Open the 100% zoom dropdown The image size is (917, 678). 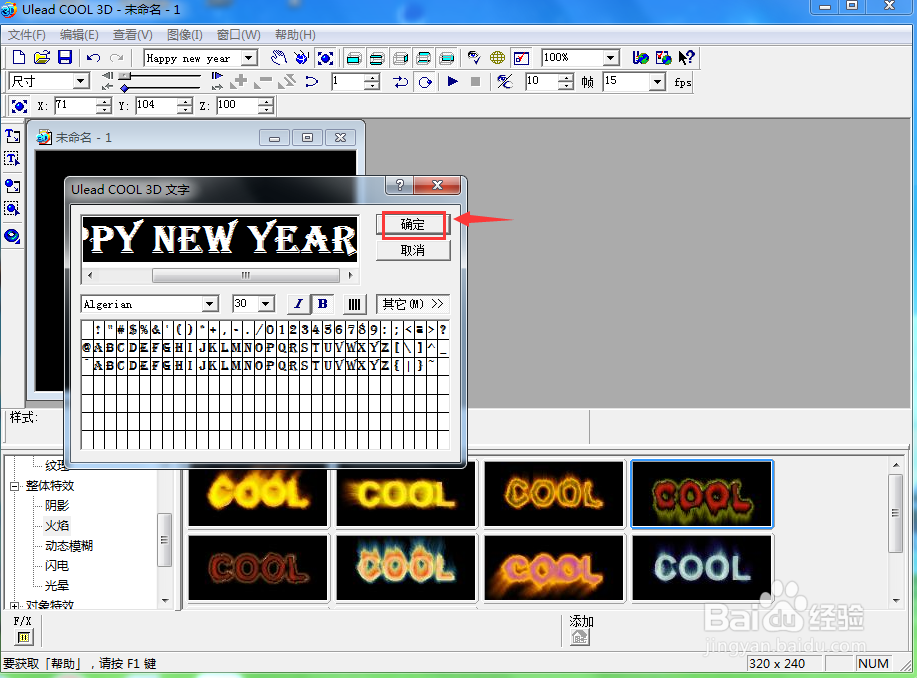click(x=611, y=57)
